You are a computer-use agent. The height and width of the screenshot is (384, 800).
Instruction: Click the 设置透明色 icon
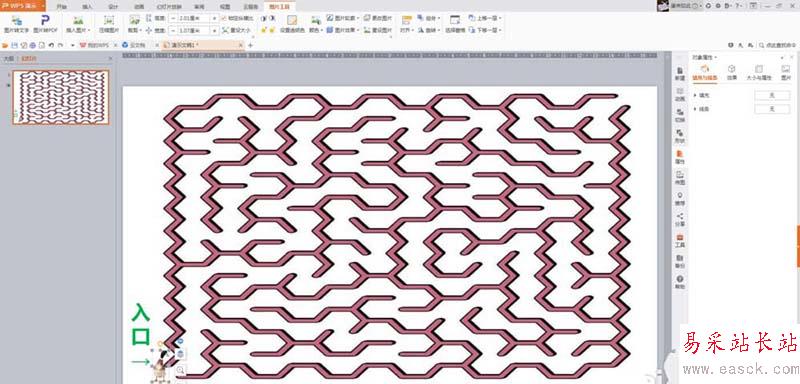(292, 21)
